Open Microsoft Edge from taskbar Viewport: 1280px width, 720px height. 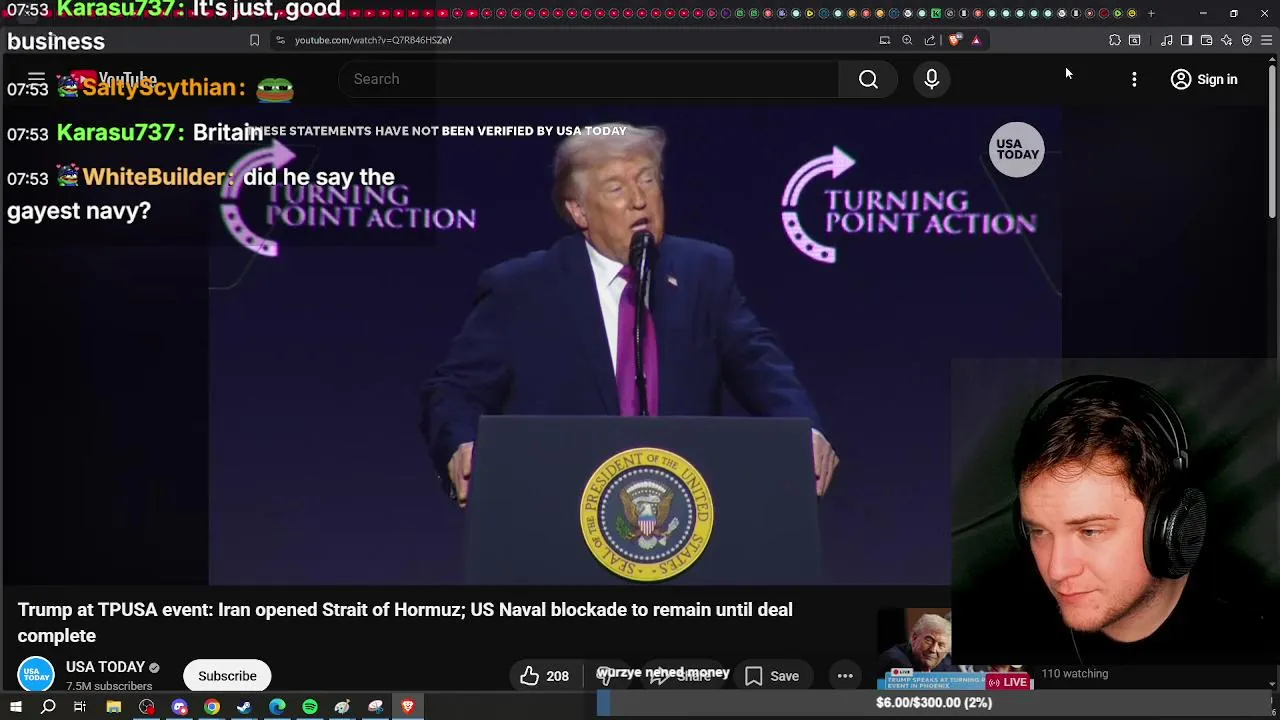click(277, 707)
